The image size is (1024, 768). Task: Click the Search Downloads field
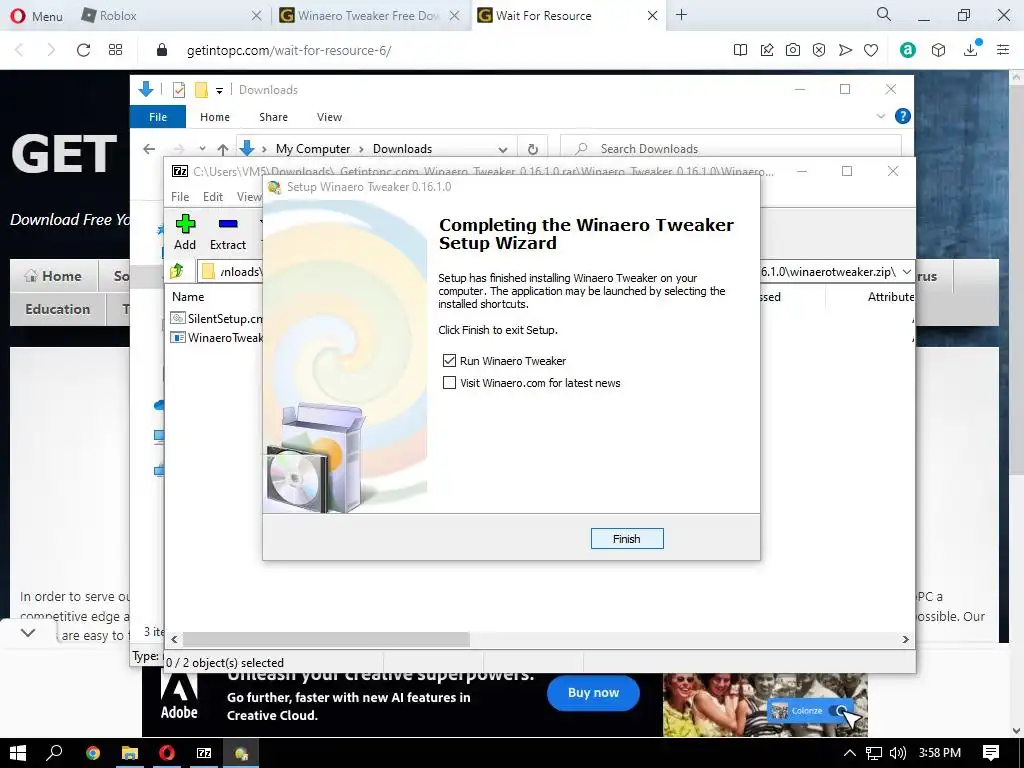[731, 149]
